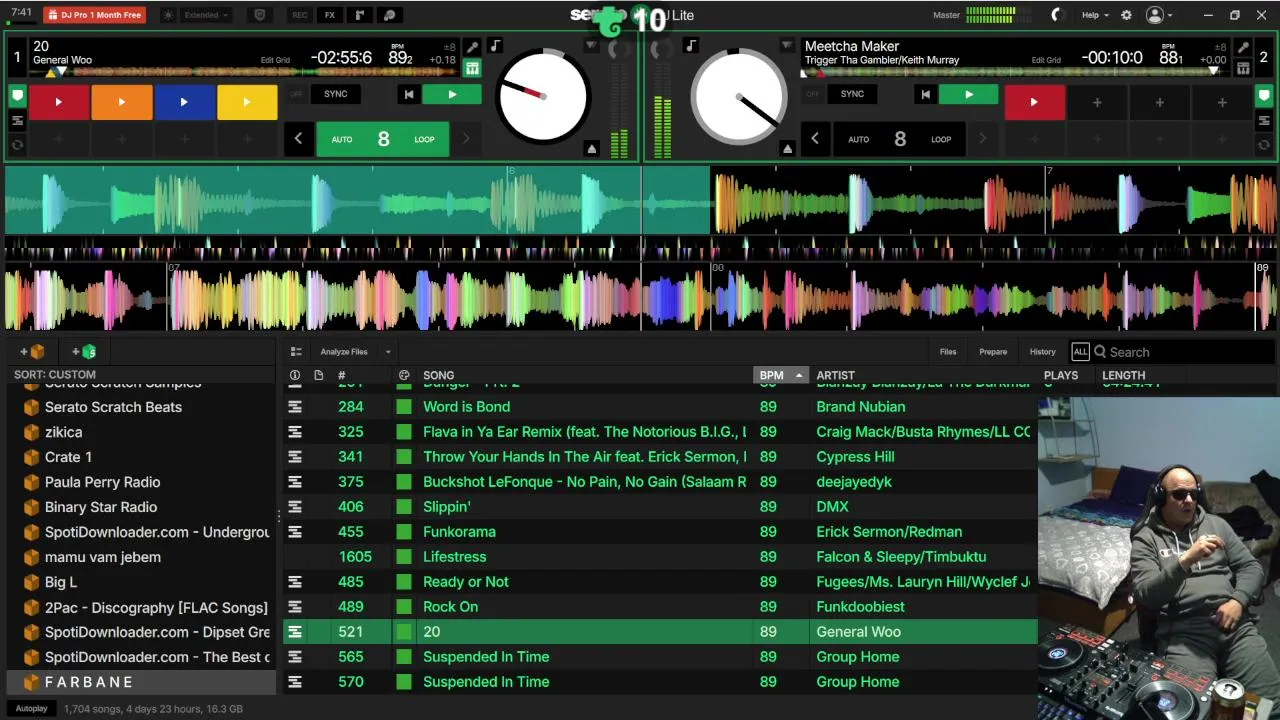Toggle deck 2 keyboard pitch play icon

point(1243,68)
